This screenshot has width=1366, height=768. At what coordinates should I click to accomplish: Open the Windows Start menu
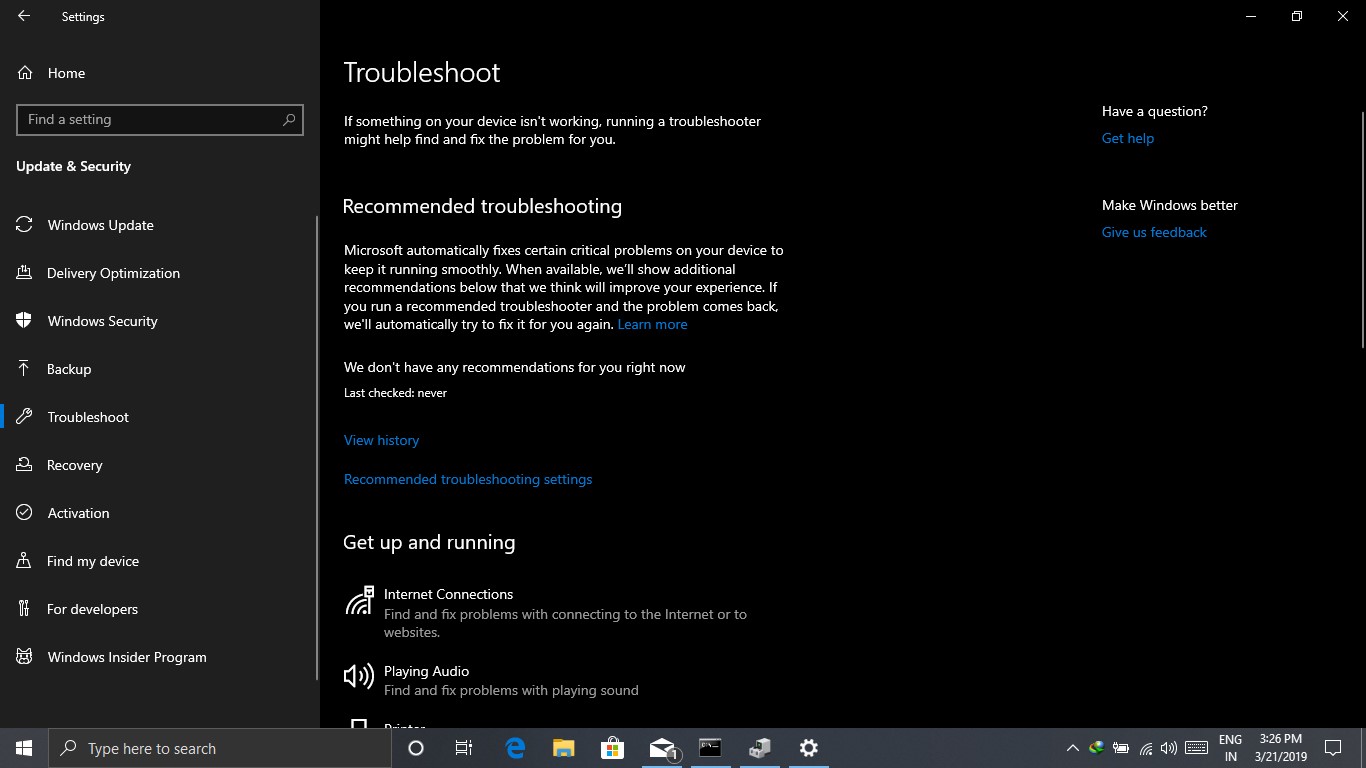click(24, 748)
